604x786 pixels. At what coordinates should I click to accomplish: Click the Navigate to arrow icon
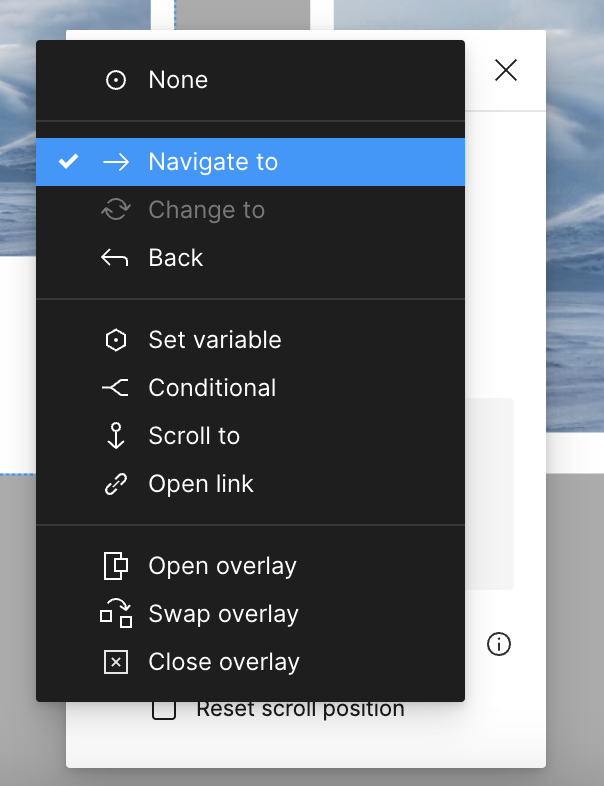[x=116, y=162]
